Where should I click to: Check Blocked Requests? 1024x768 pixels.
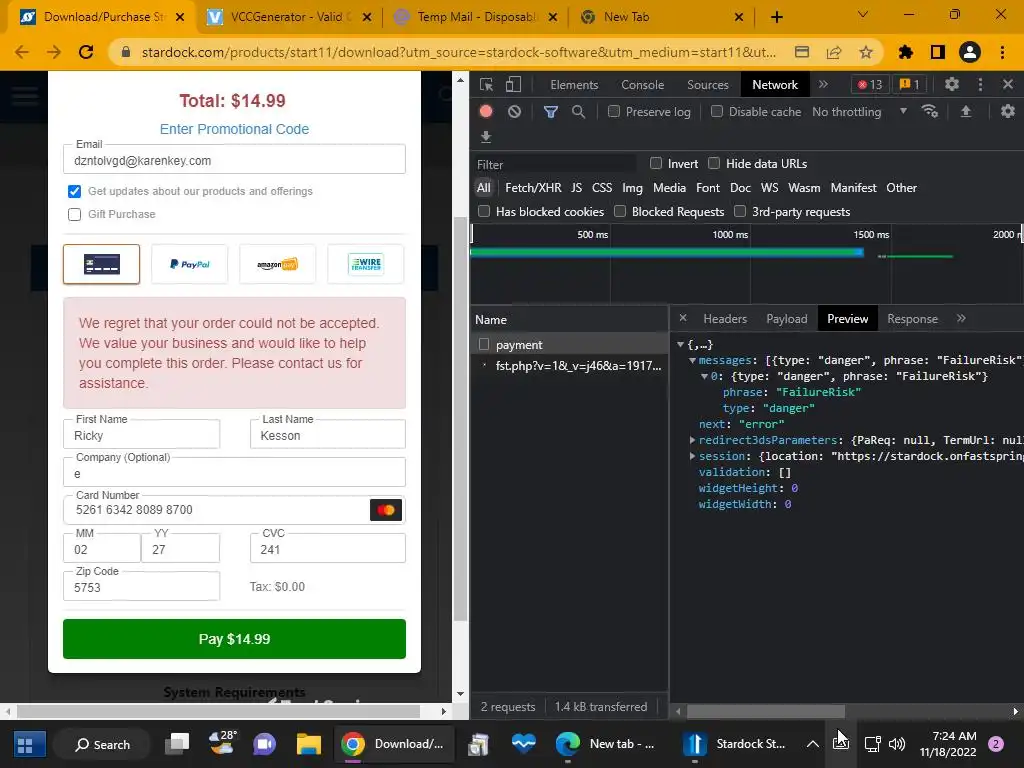pyautogui.click(x=620, y=212)
